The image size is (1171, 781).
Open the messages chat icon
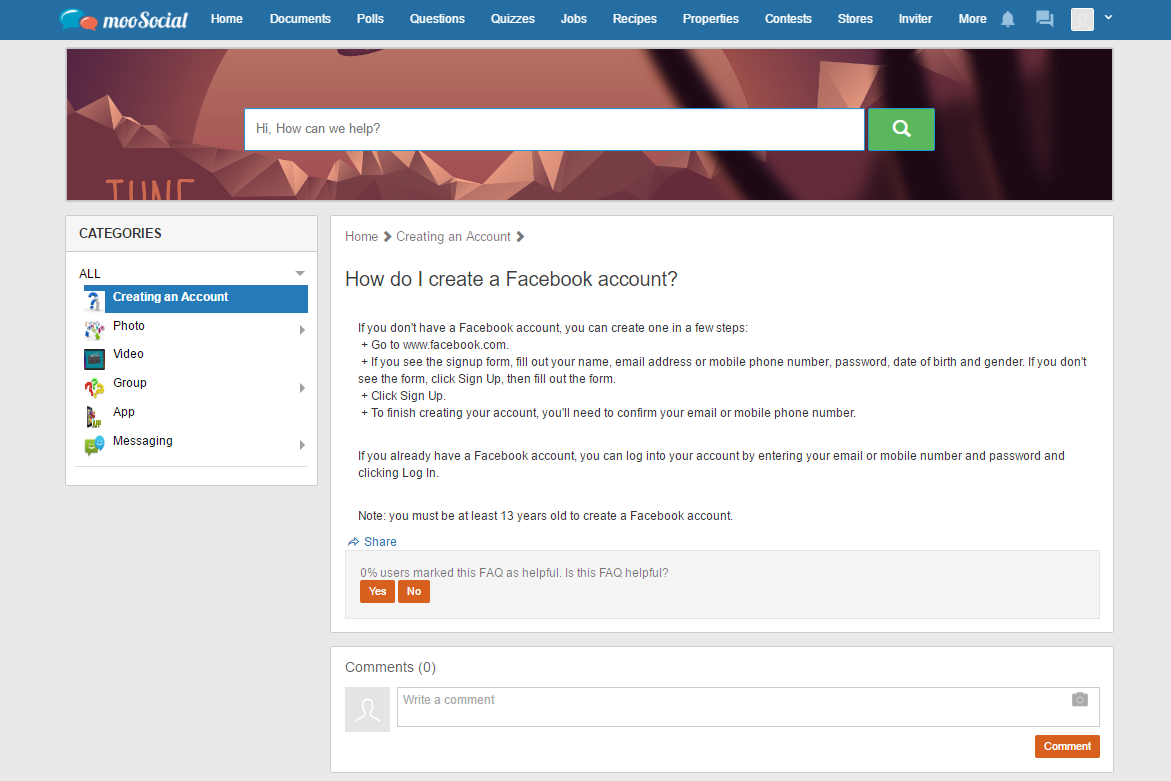pyautogui.click(x=1045, y=19)
